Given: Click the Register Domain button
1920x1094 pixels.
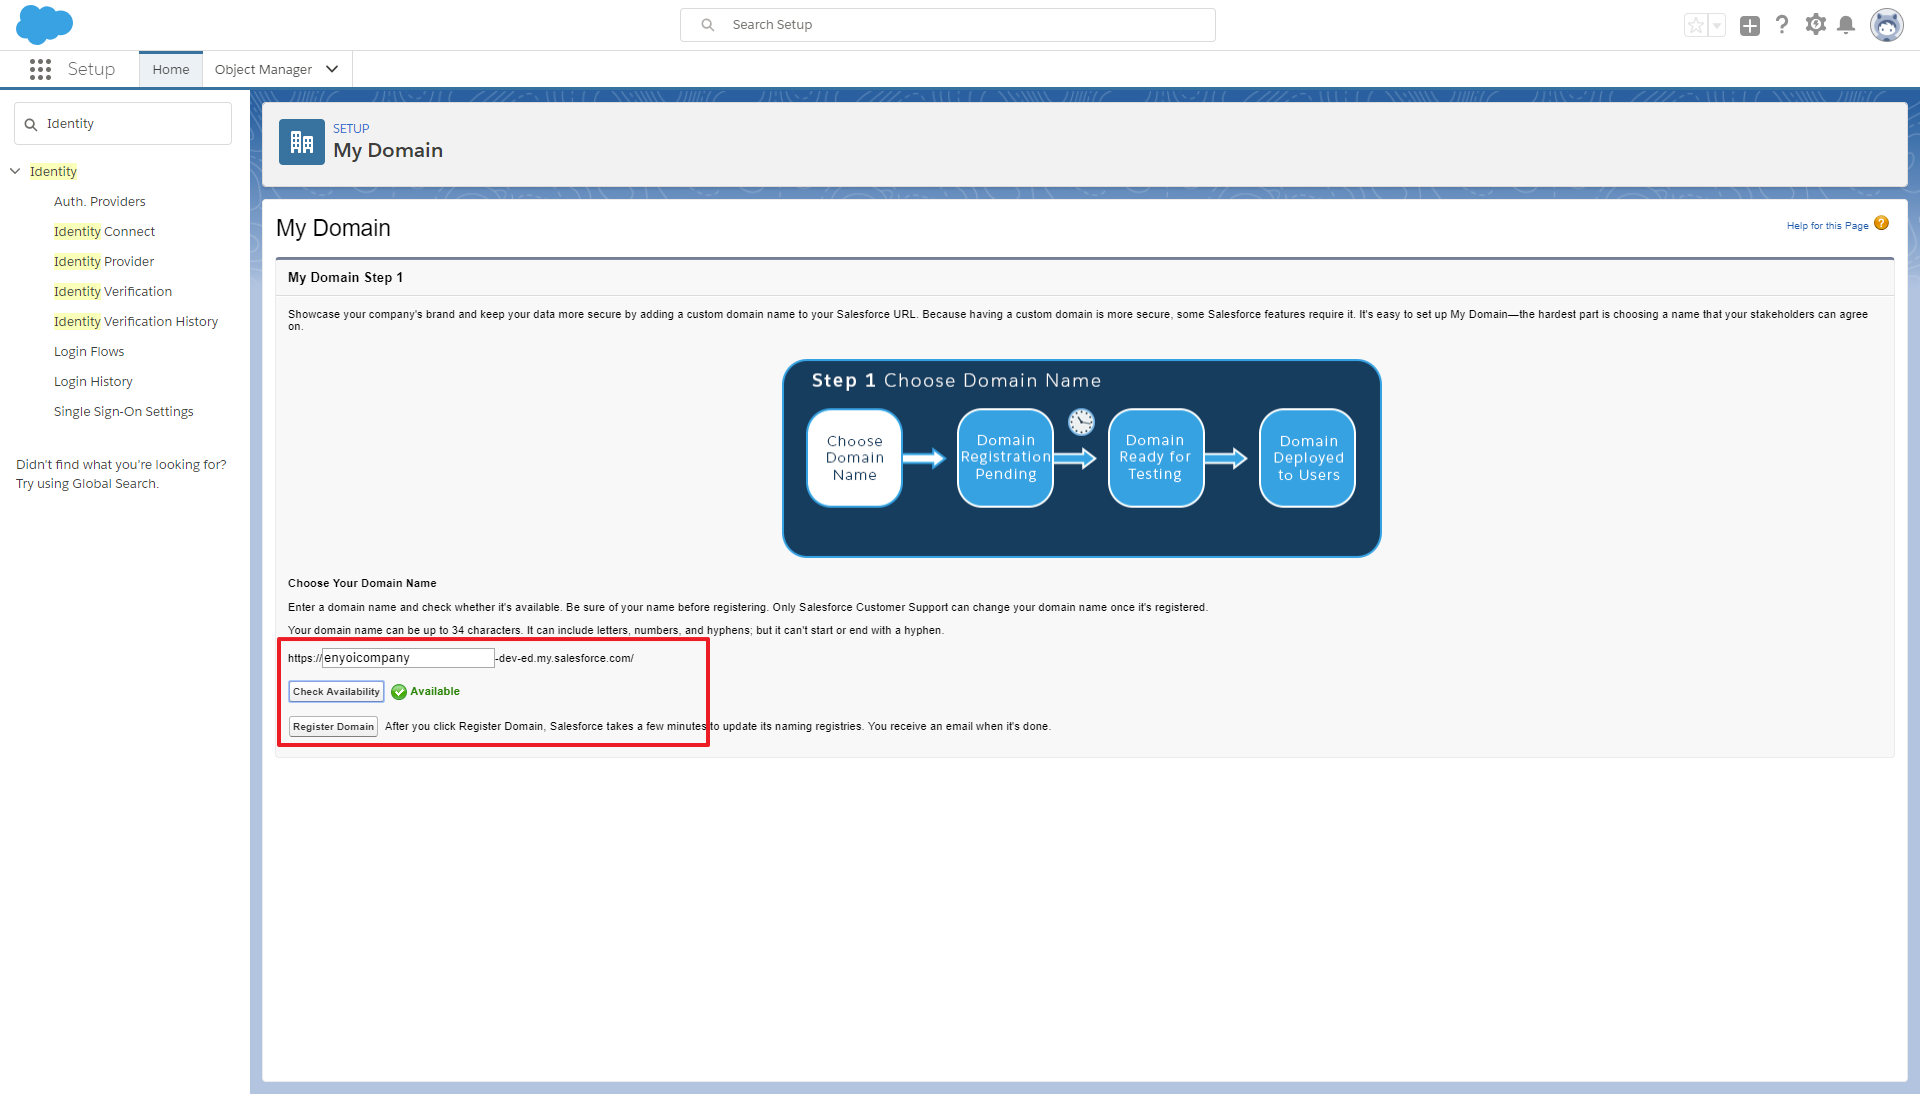Looking at the screenshot, I should pyautogui.click(x=333, y=726).
